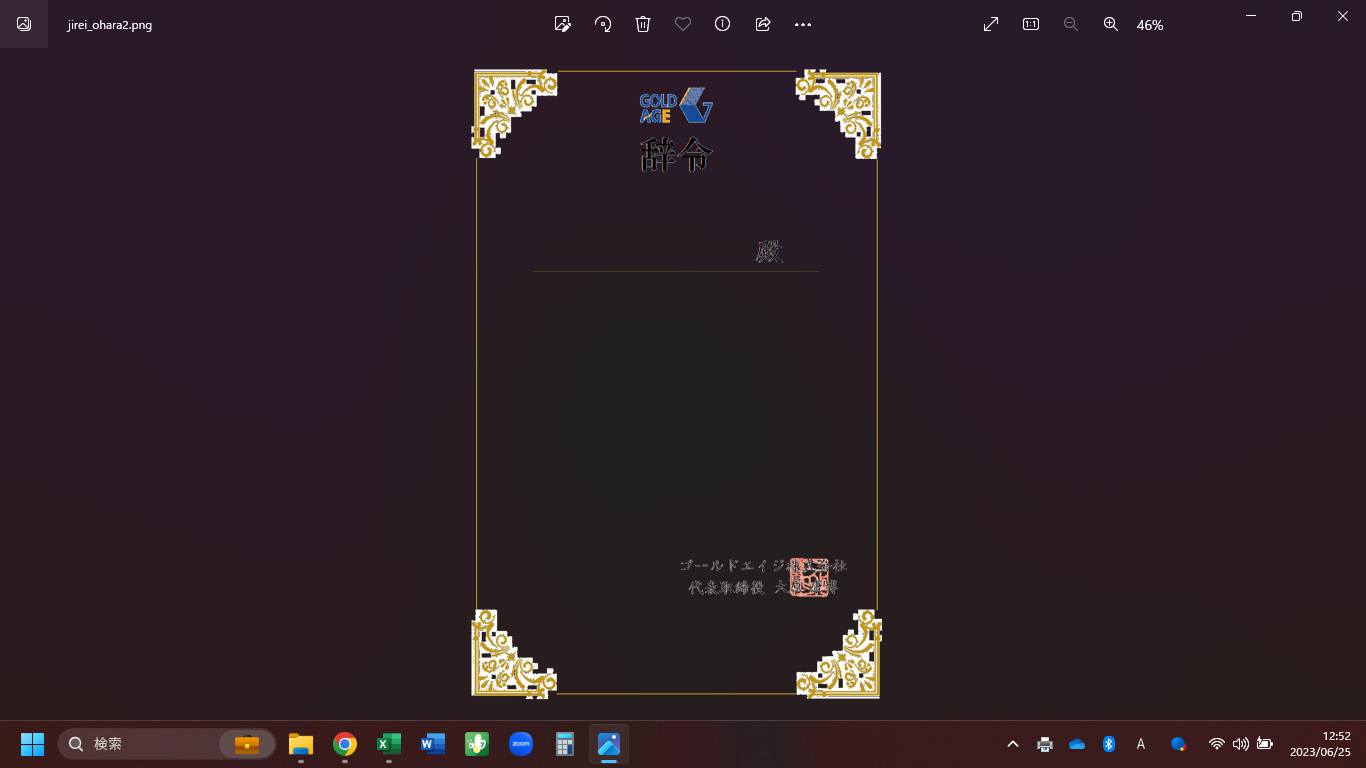Image resolution: width=1366 pixels, height=768 pixels.
Task: Show file info with the info icon
Action: coord(722,24)
